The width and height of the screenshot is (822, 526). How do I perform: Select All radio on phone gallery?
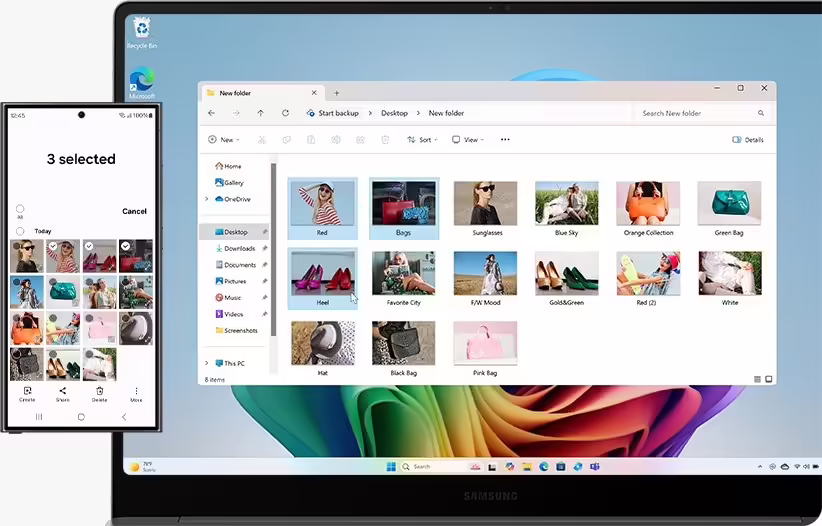pyautogui.click(x=20, y=209)
